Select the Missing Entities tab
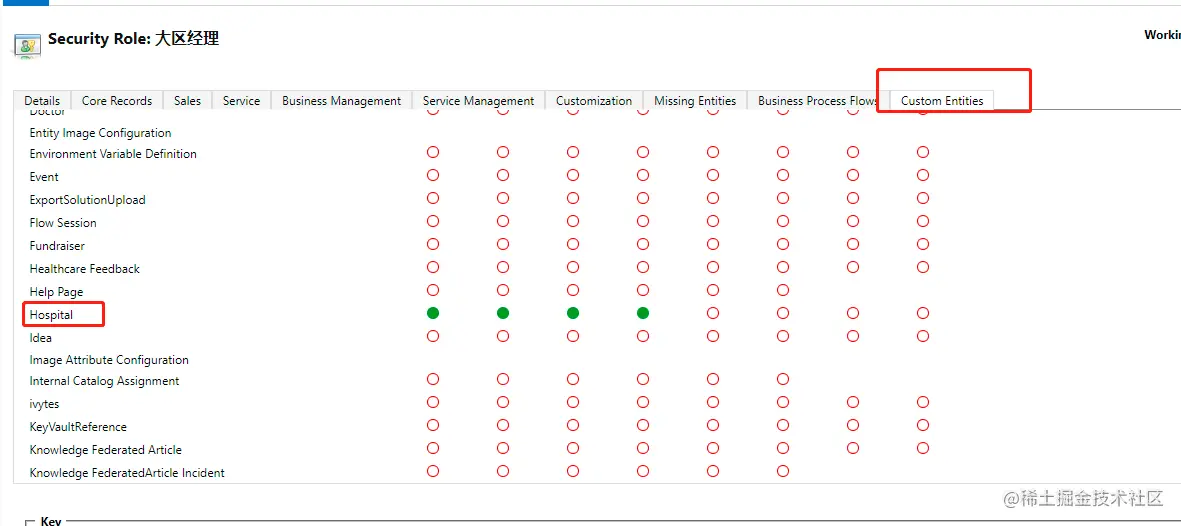This screenshot has height=526, width=1181. tap(695, 101)
